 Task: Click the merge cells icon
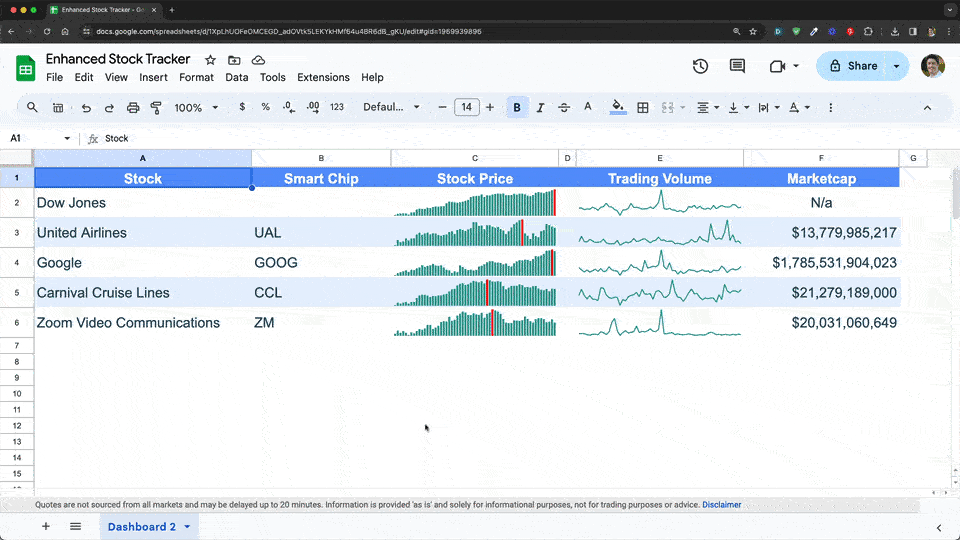tap(667, 108)
